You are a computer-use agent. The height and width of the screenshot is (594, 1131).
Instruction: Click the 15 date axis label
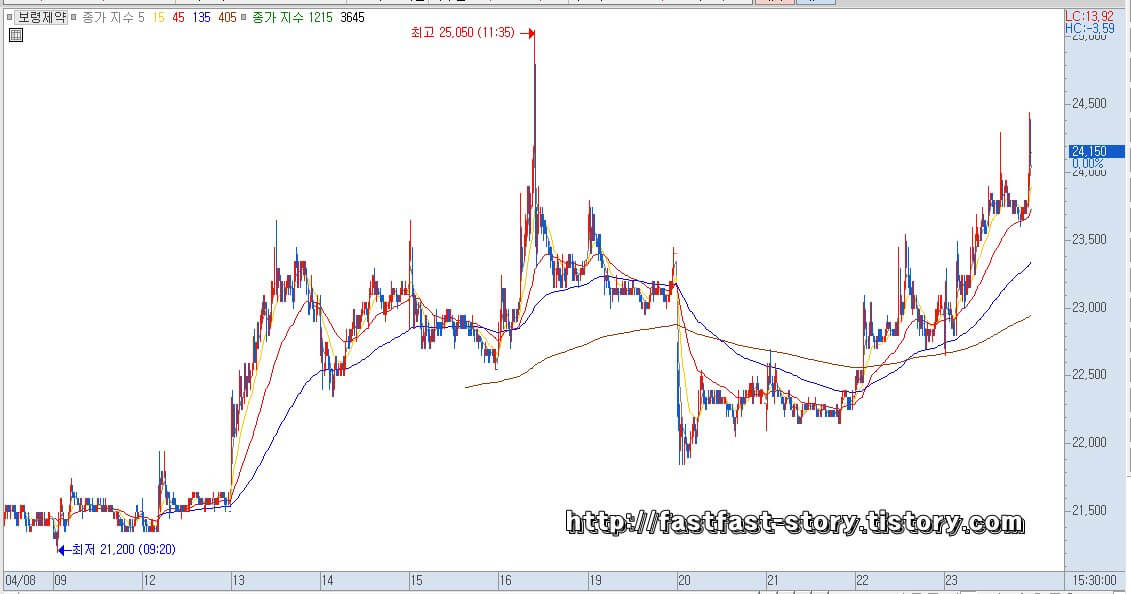point(416,580)
